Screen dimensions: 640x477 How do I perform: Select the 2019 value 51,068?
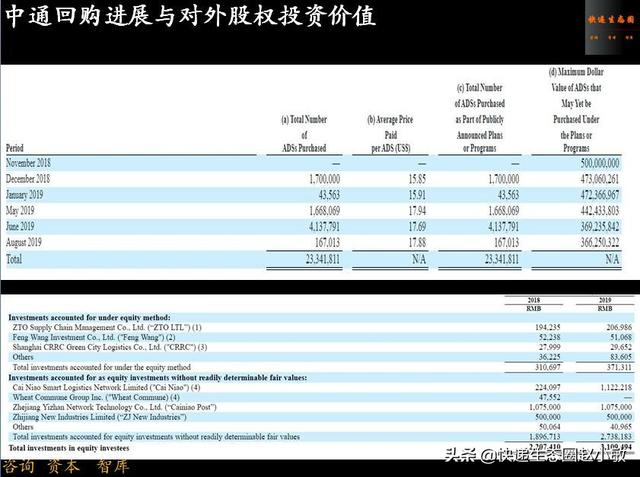[x=621, y=337]
